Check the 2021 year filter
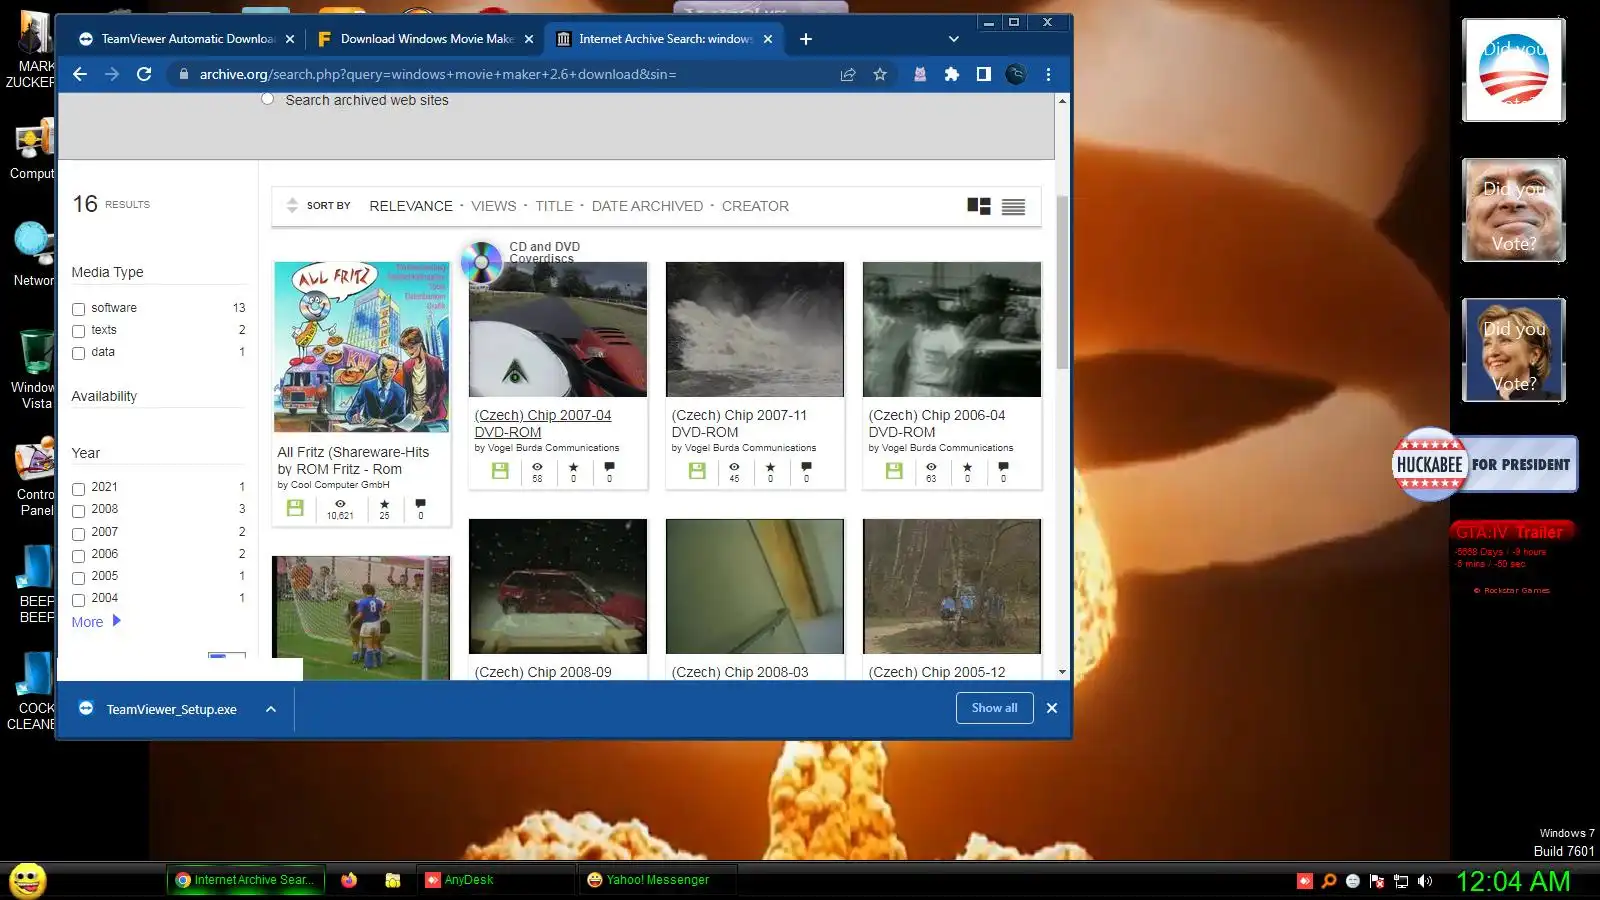This screenshot has width=1600, height=900. tap(78, 489)
